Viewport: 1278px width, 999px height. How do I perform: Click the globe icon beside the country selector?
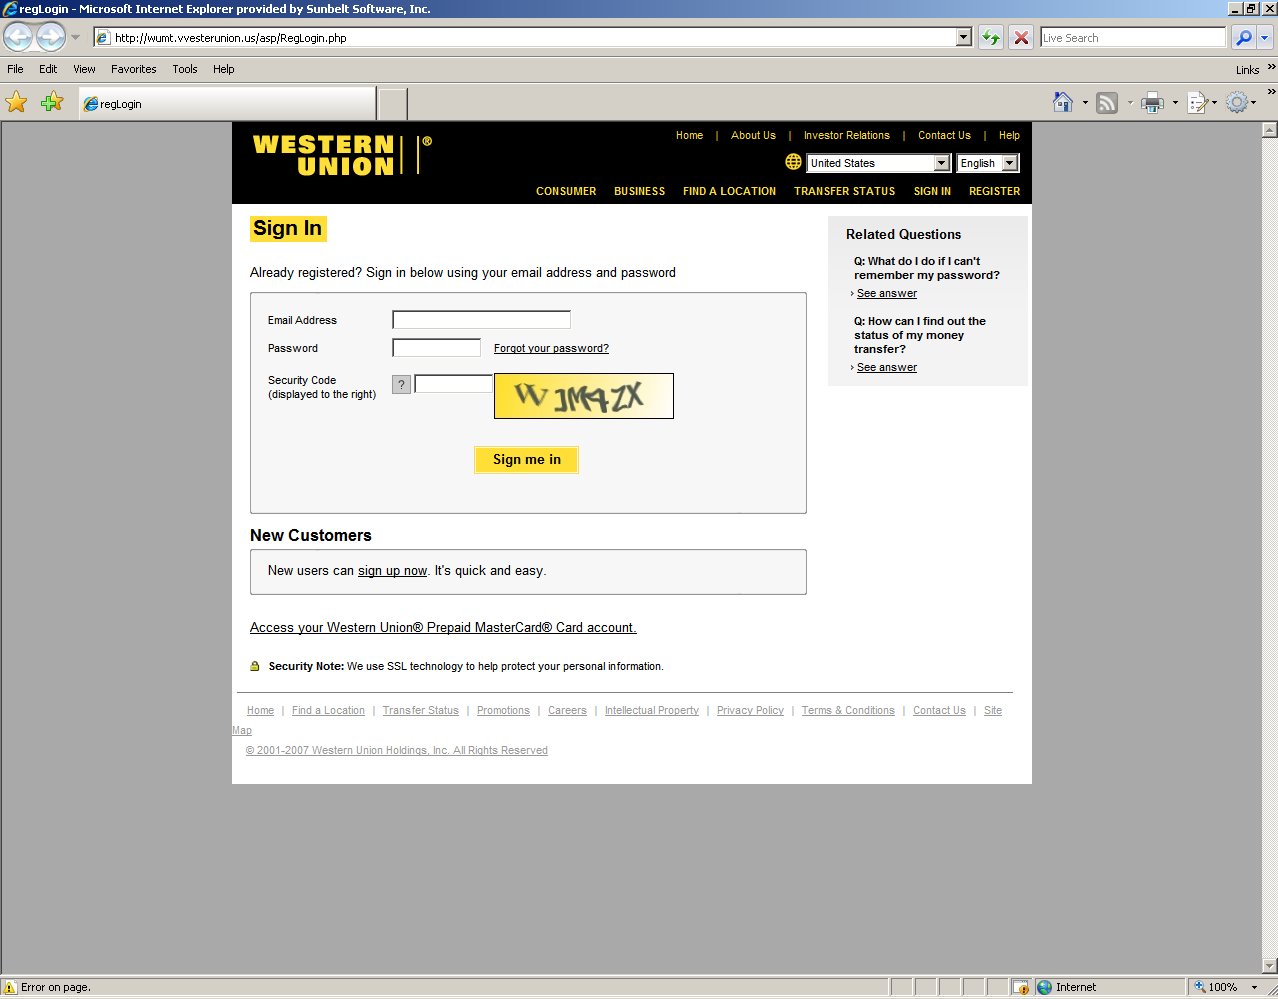click(x=793, y=162)
